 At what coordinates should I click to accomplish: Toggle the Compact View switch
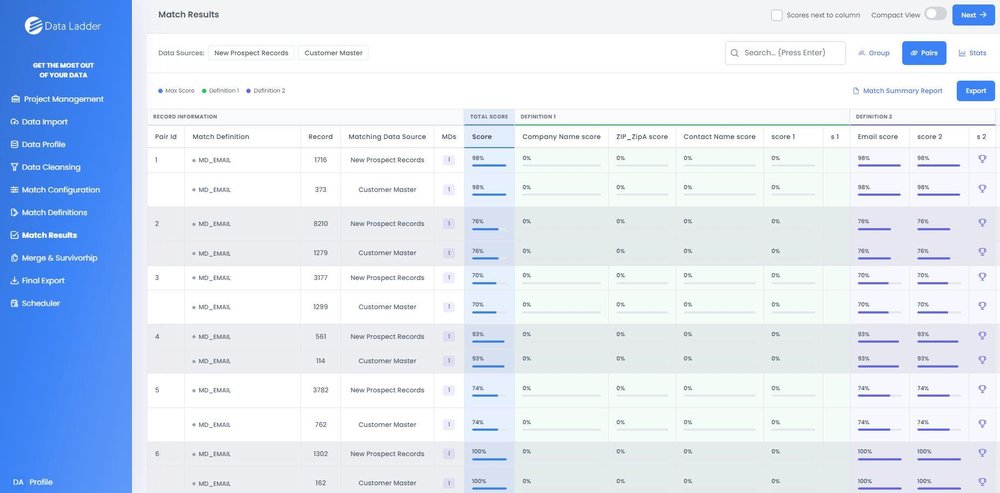pos(935,14)
